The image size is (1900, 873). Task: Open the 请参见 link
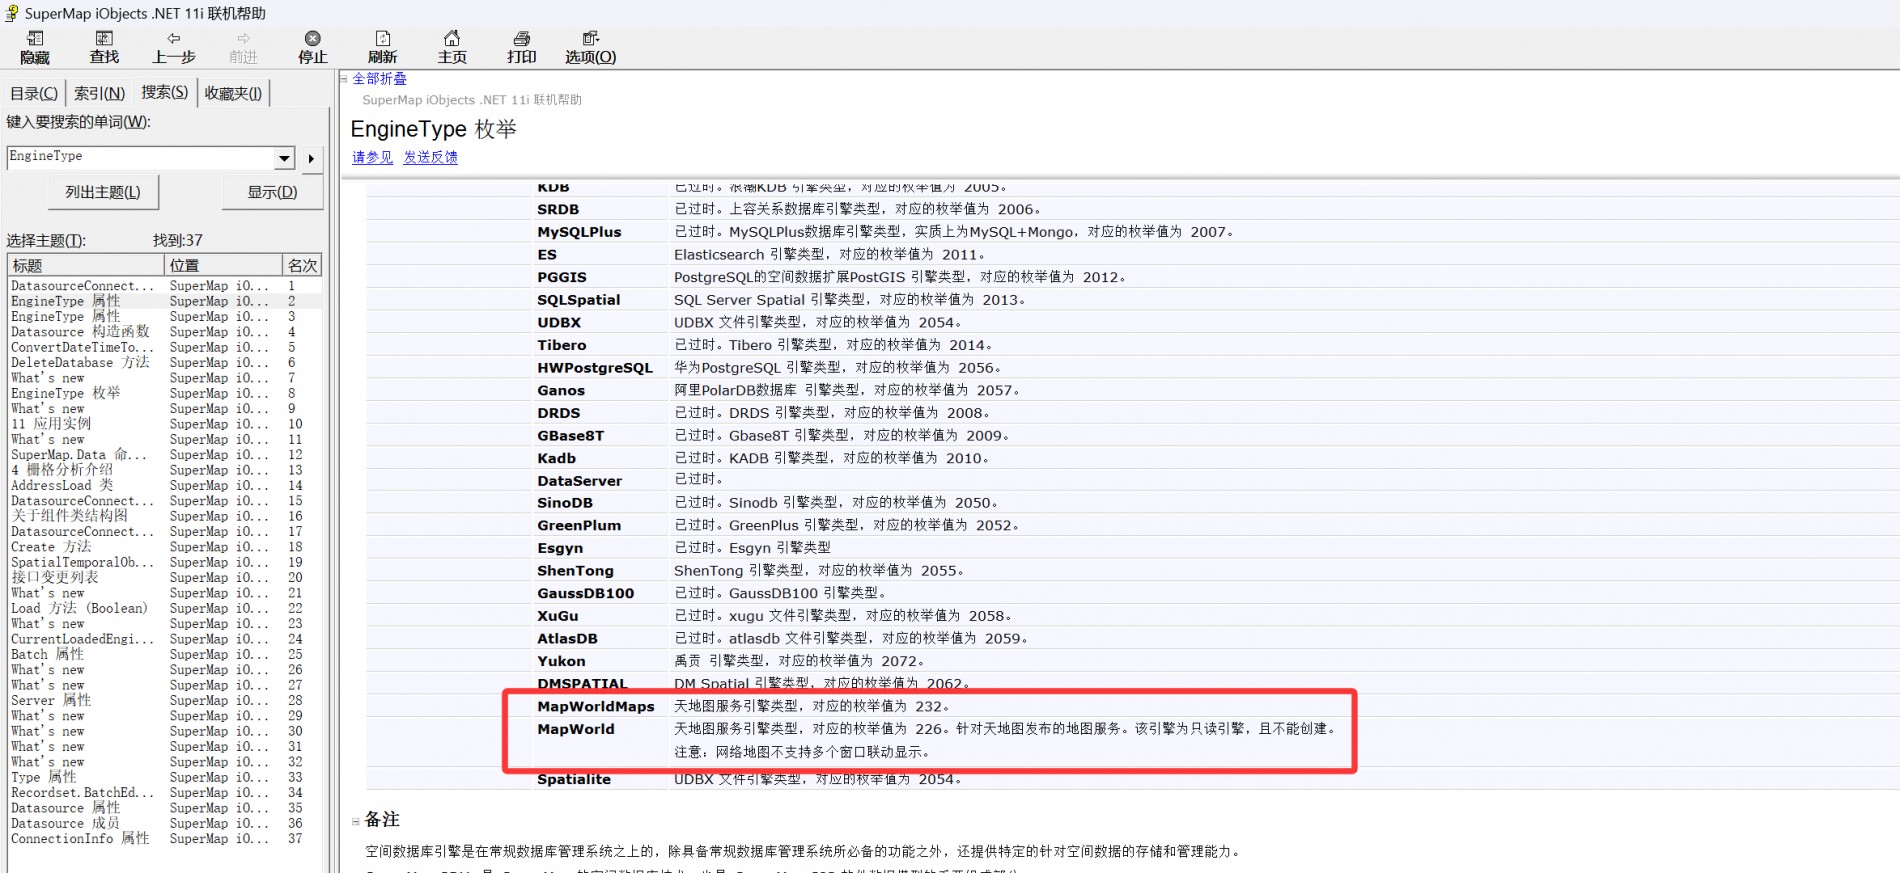click(372, 157)
